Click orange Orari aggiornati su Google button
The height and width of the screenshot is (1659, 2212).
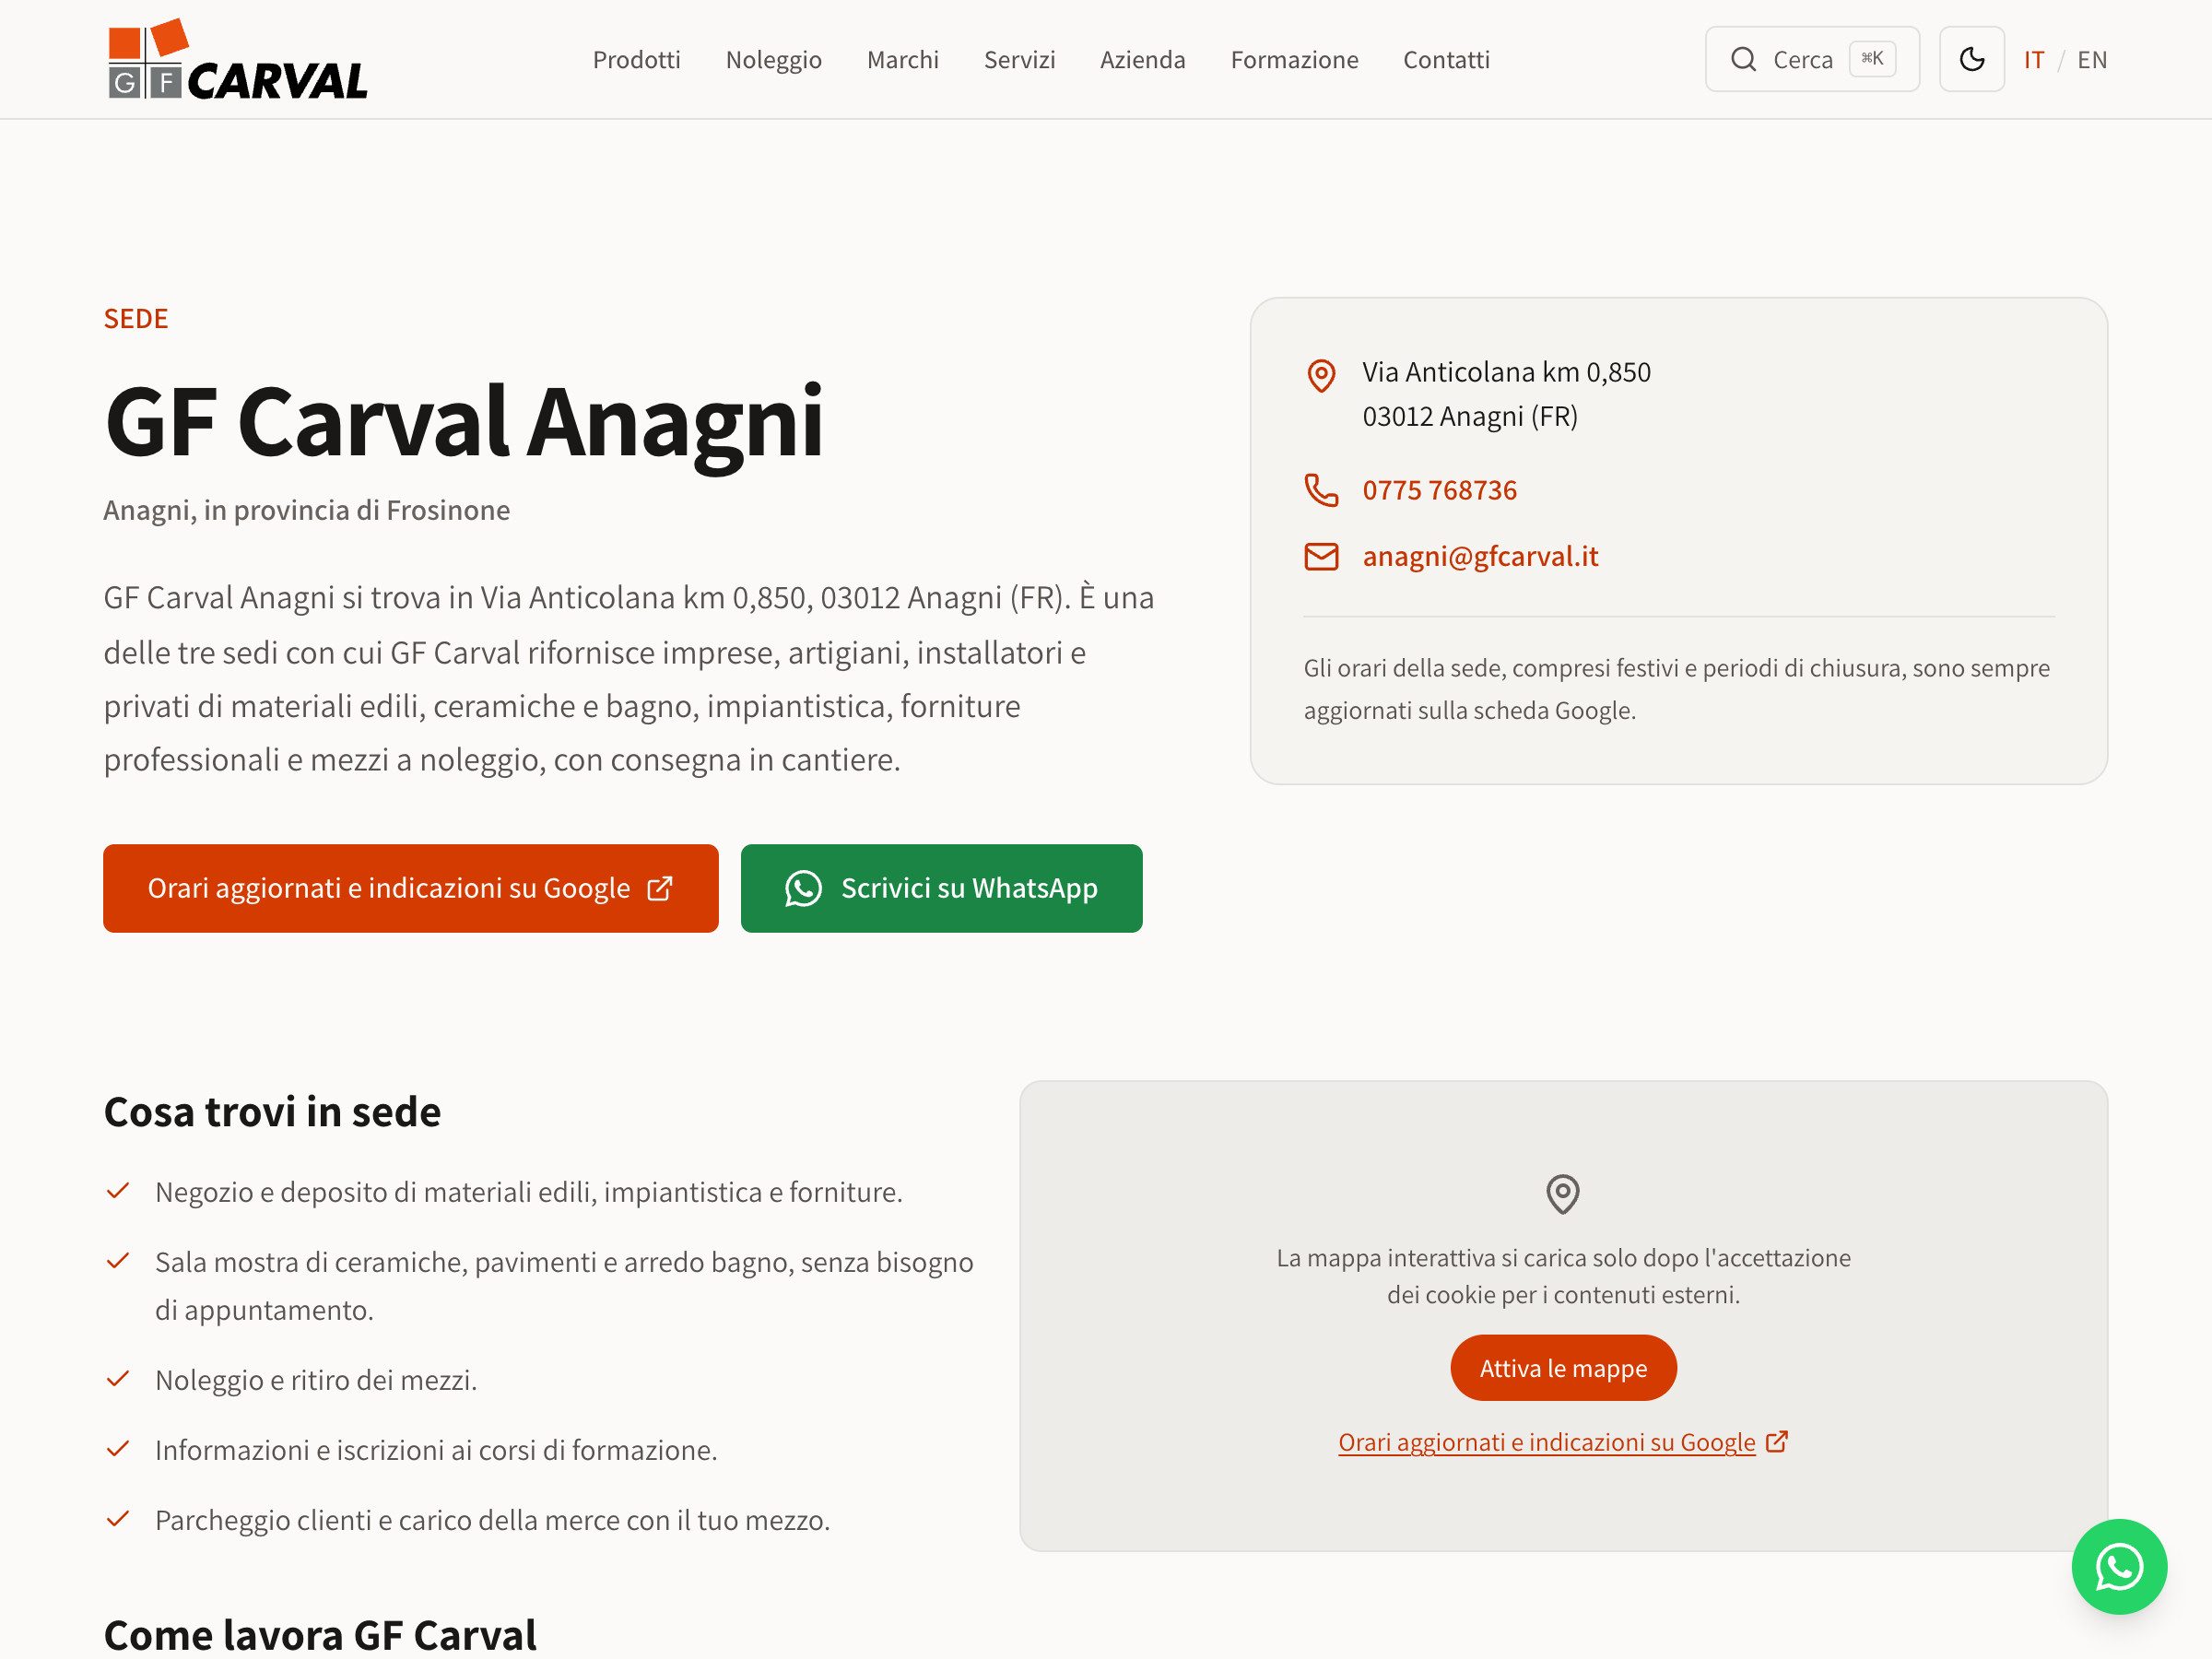(x=410, y=888)
